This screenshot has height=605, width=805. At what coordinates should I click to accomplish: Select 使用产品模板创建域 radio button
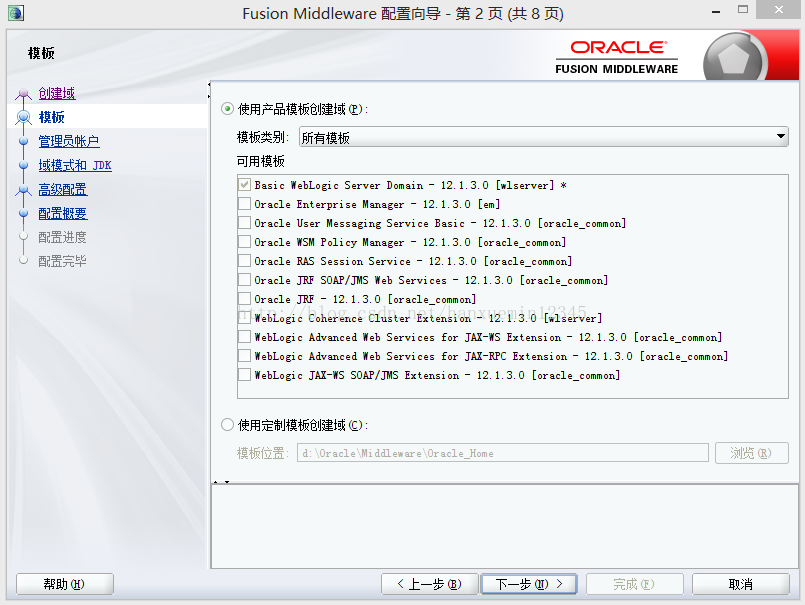(x=227, y=109)
